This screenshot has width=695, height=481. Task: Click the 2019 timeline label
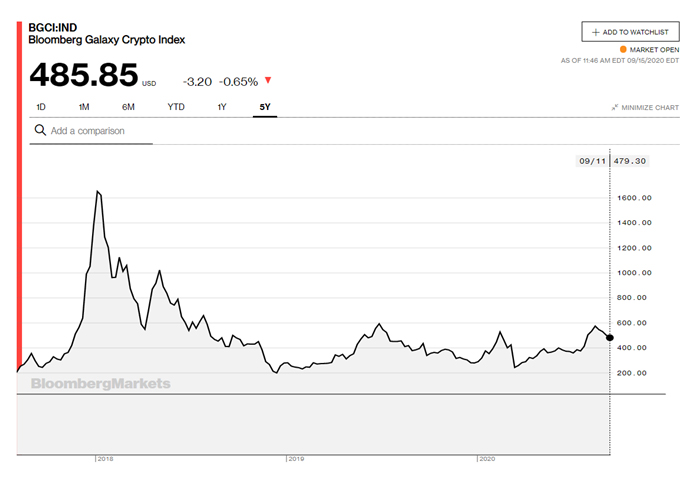(296, 459)
